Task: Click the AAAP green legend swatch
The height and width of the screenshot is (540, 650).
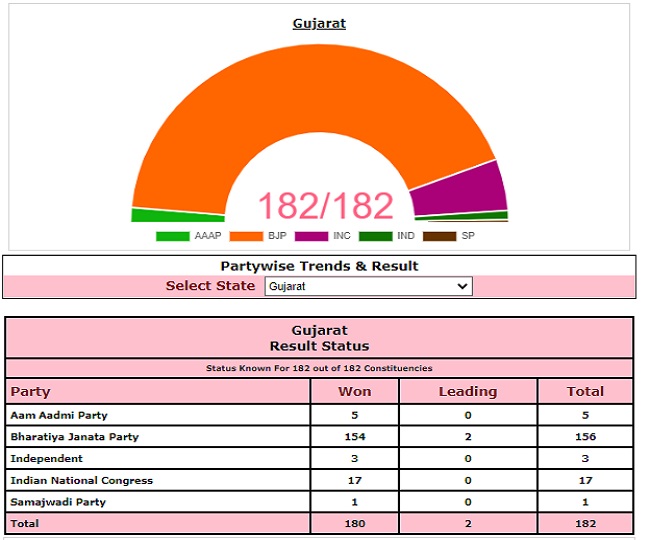Action: tap(172, 237)
